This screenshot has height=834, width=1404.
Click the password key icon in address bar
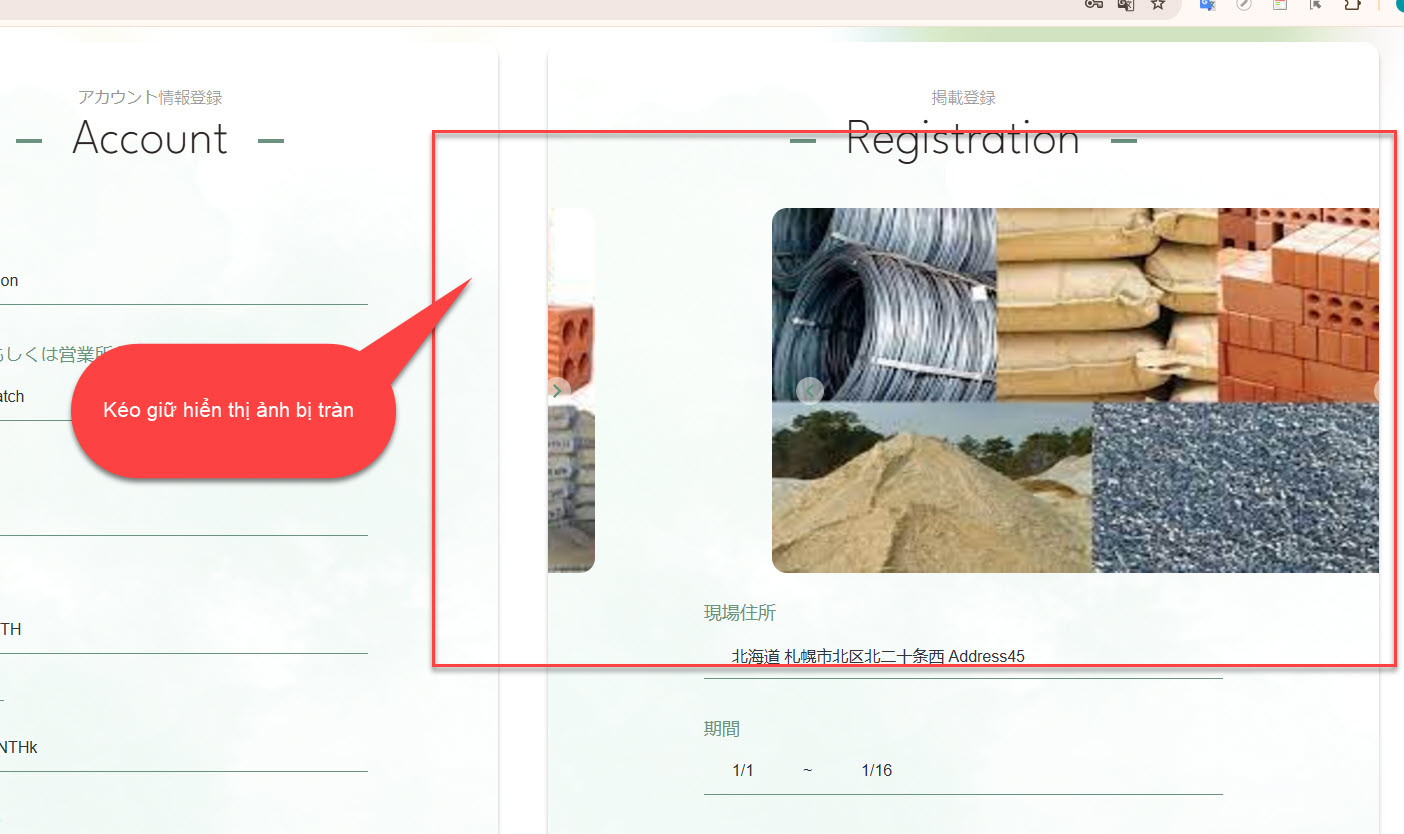click(x=1093, y=5)
